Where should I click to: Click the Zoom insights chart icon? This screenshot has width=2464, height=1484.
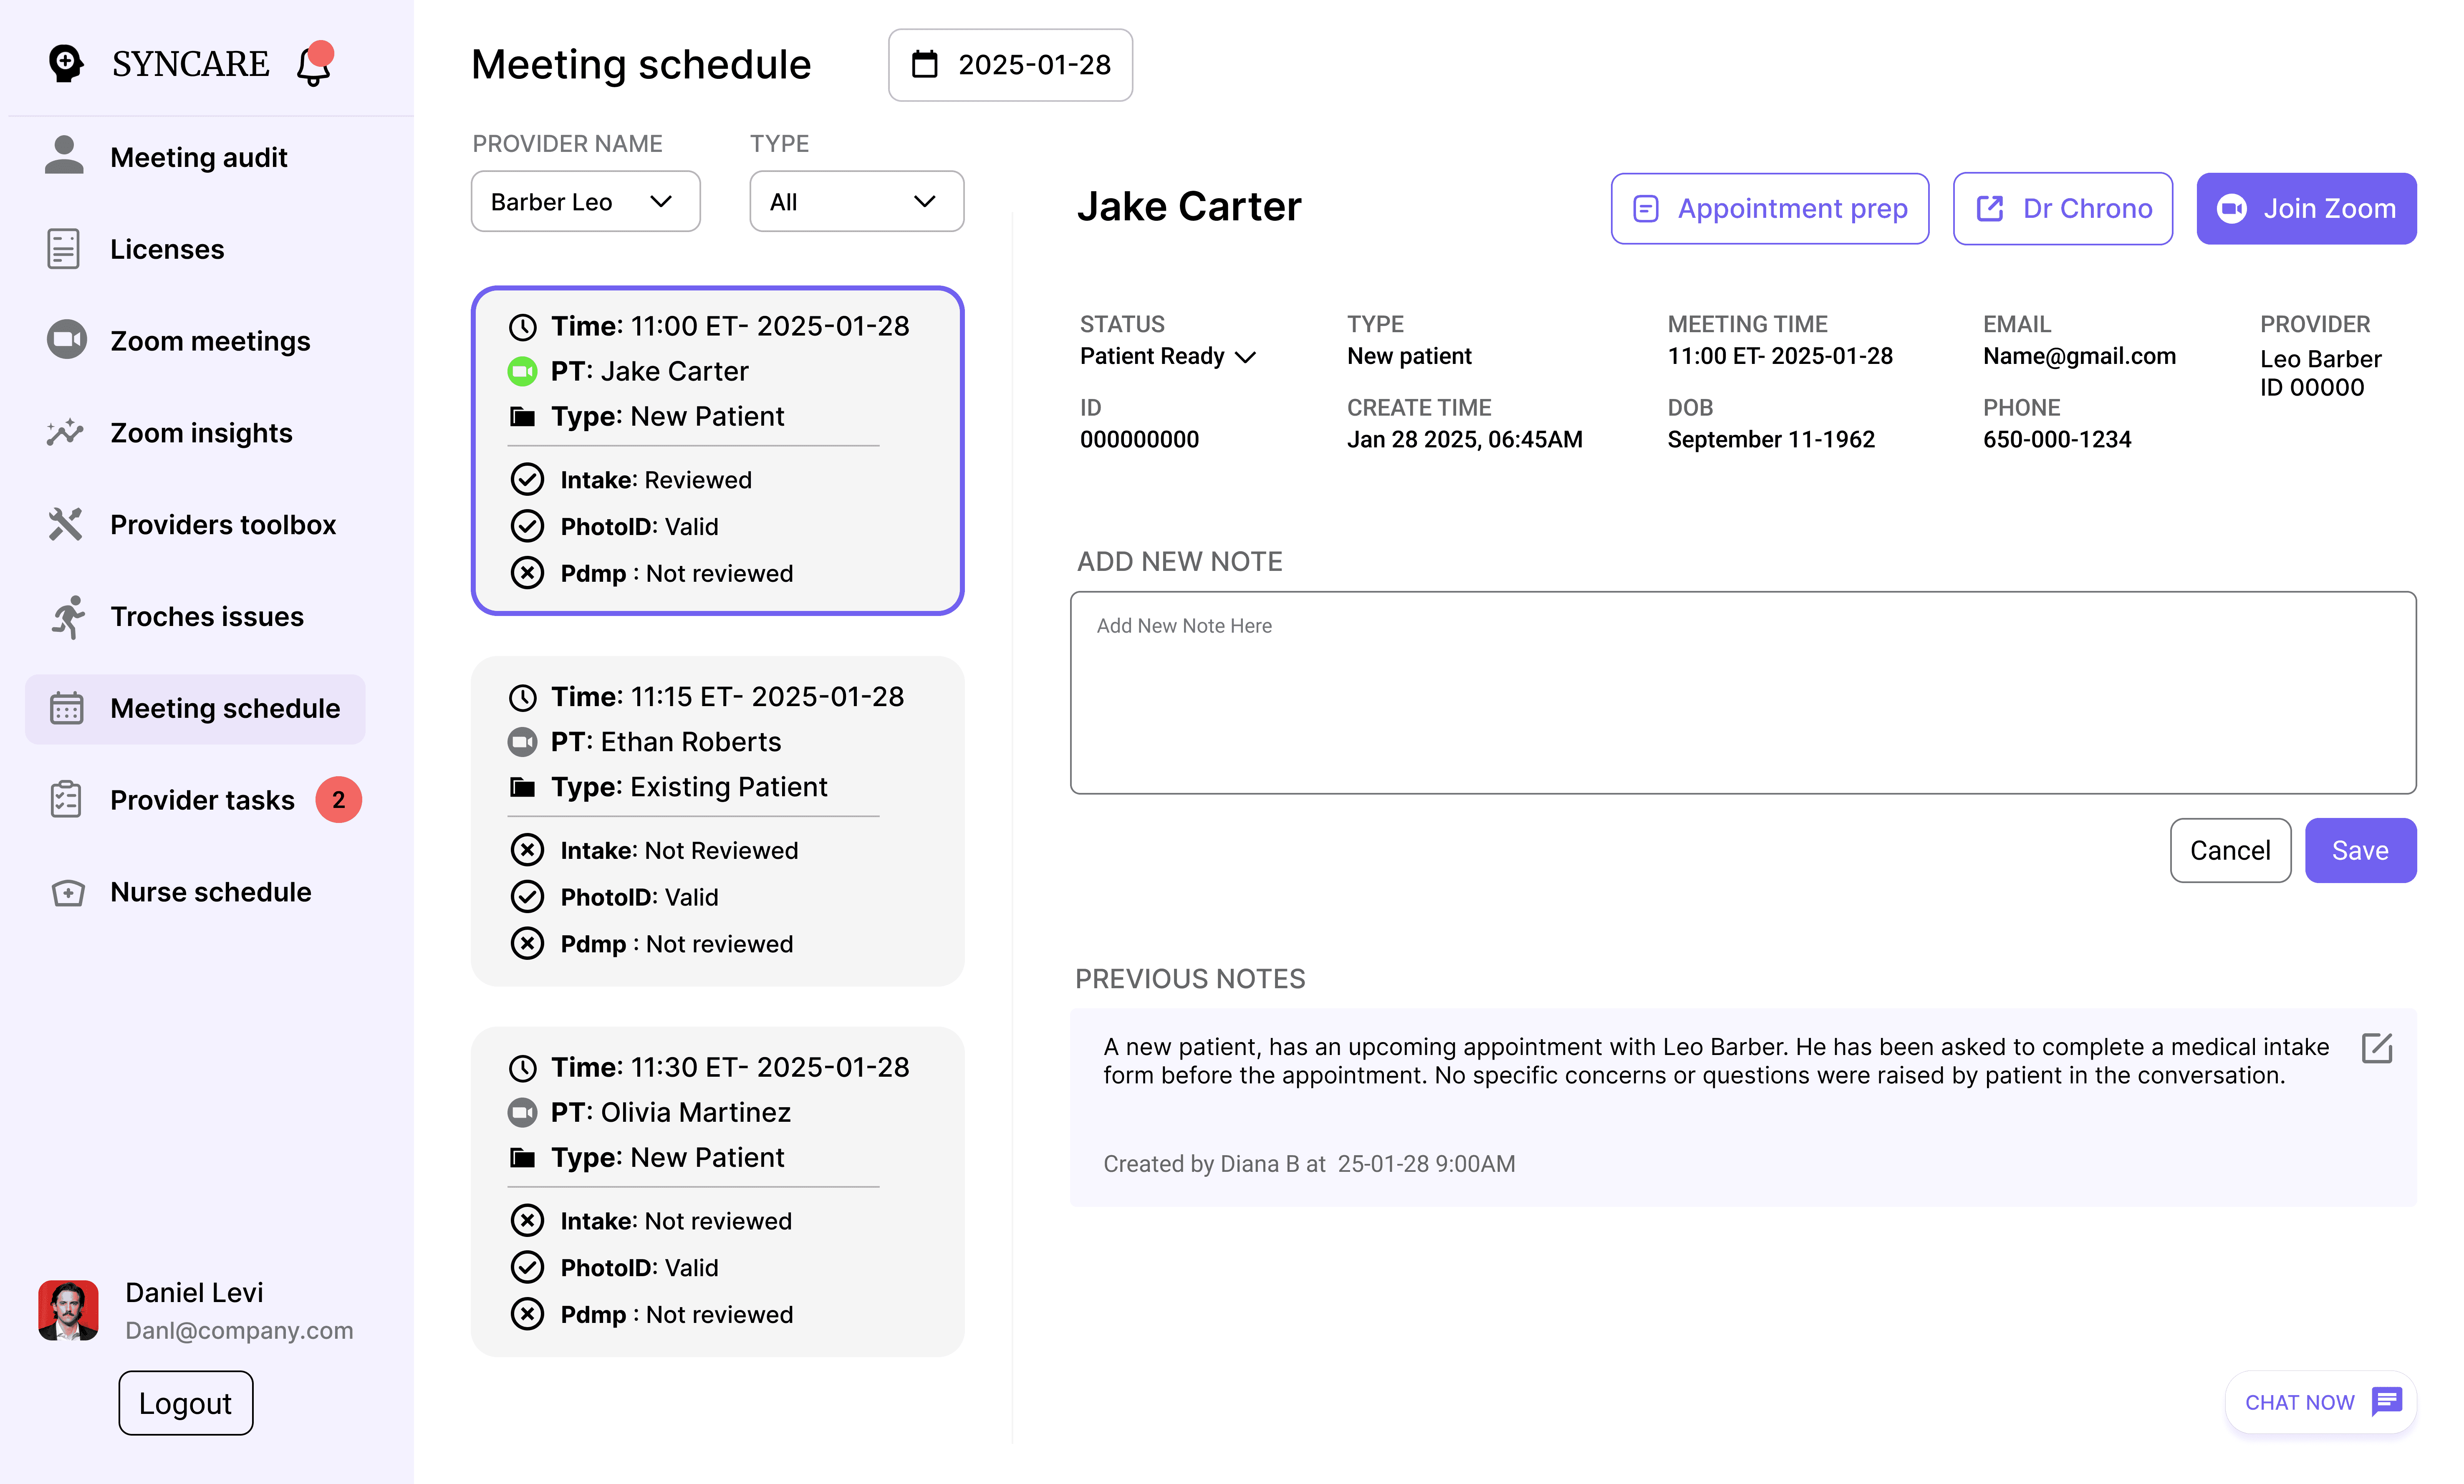click(x=66, y=432)
